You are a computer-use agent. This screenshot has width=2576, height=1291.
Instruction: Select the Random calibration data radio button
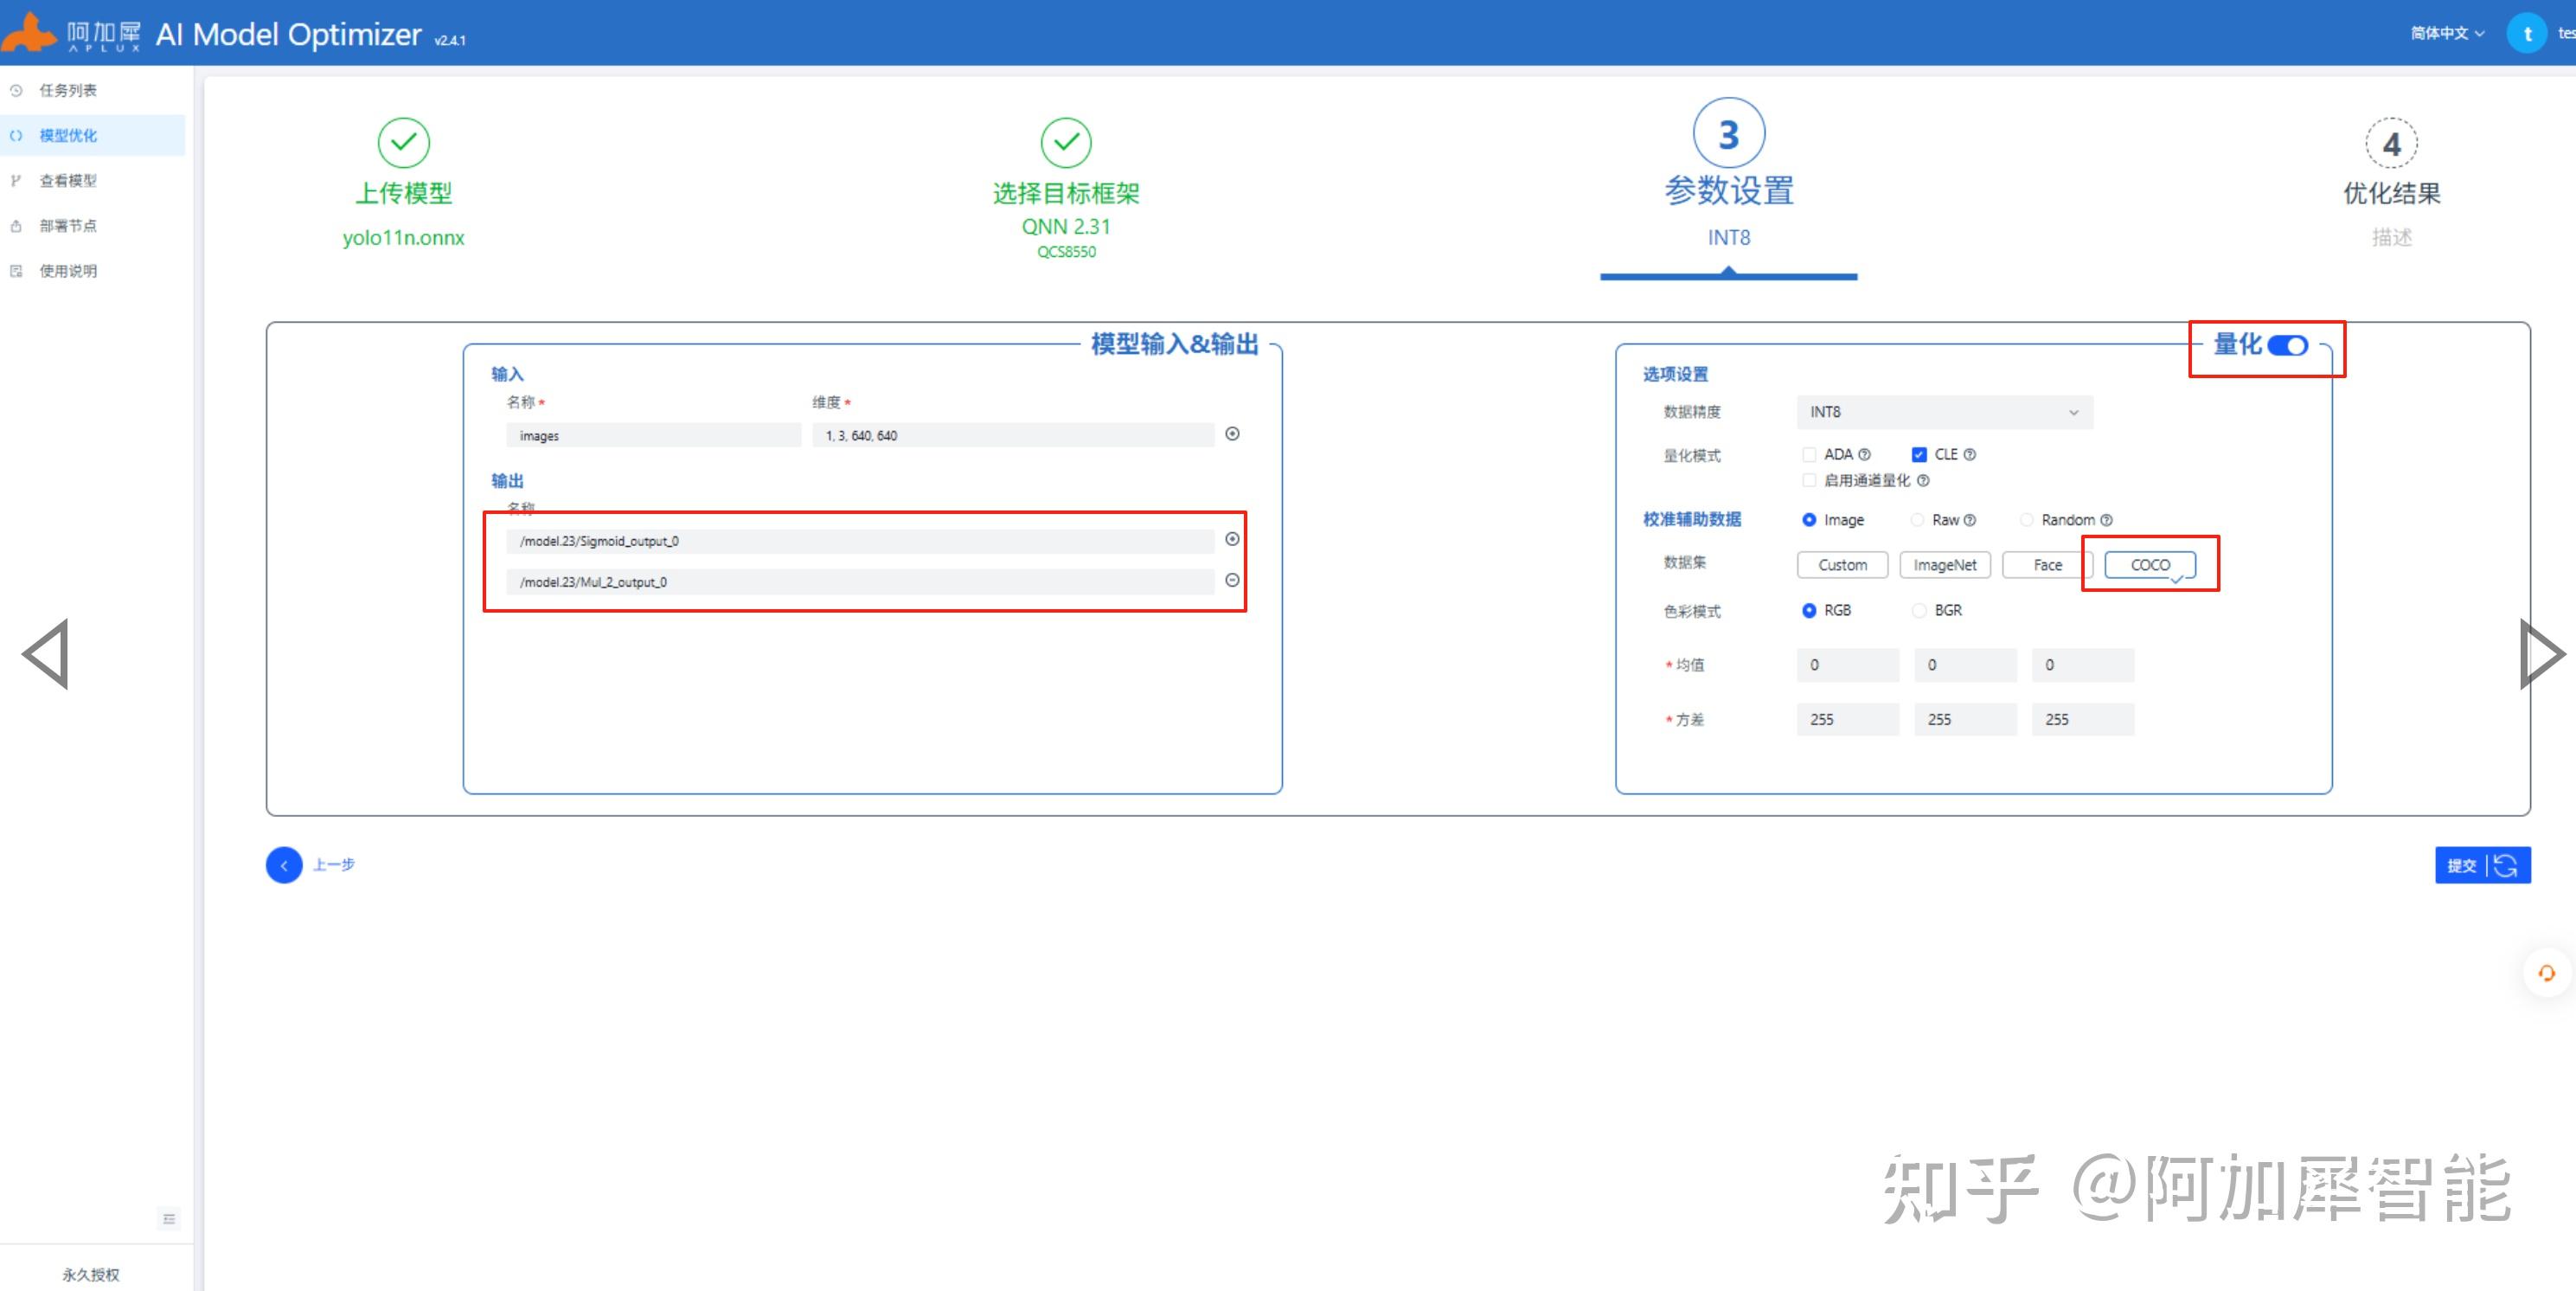2027,520
